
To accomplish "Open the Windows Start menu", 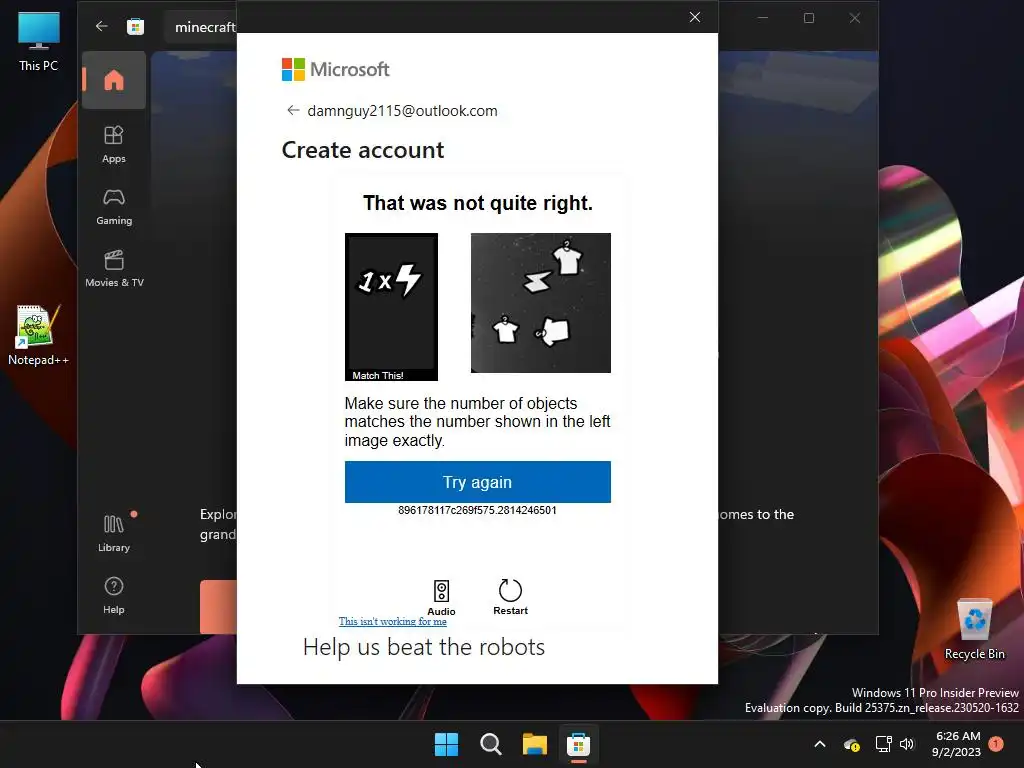I will pos(447,744).
